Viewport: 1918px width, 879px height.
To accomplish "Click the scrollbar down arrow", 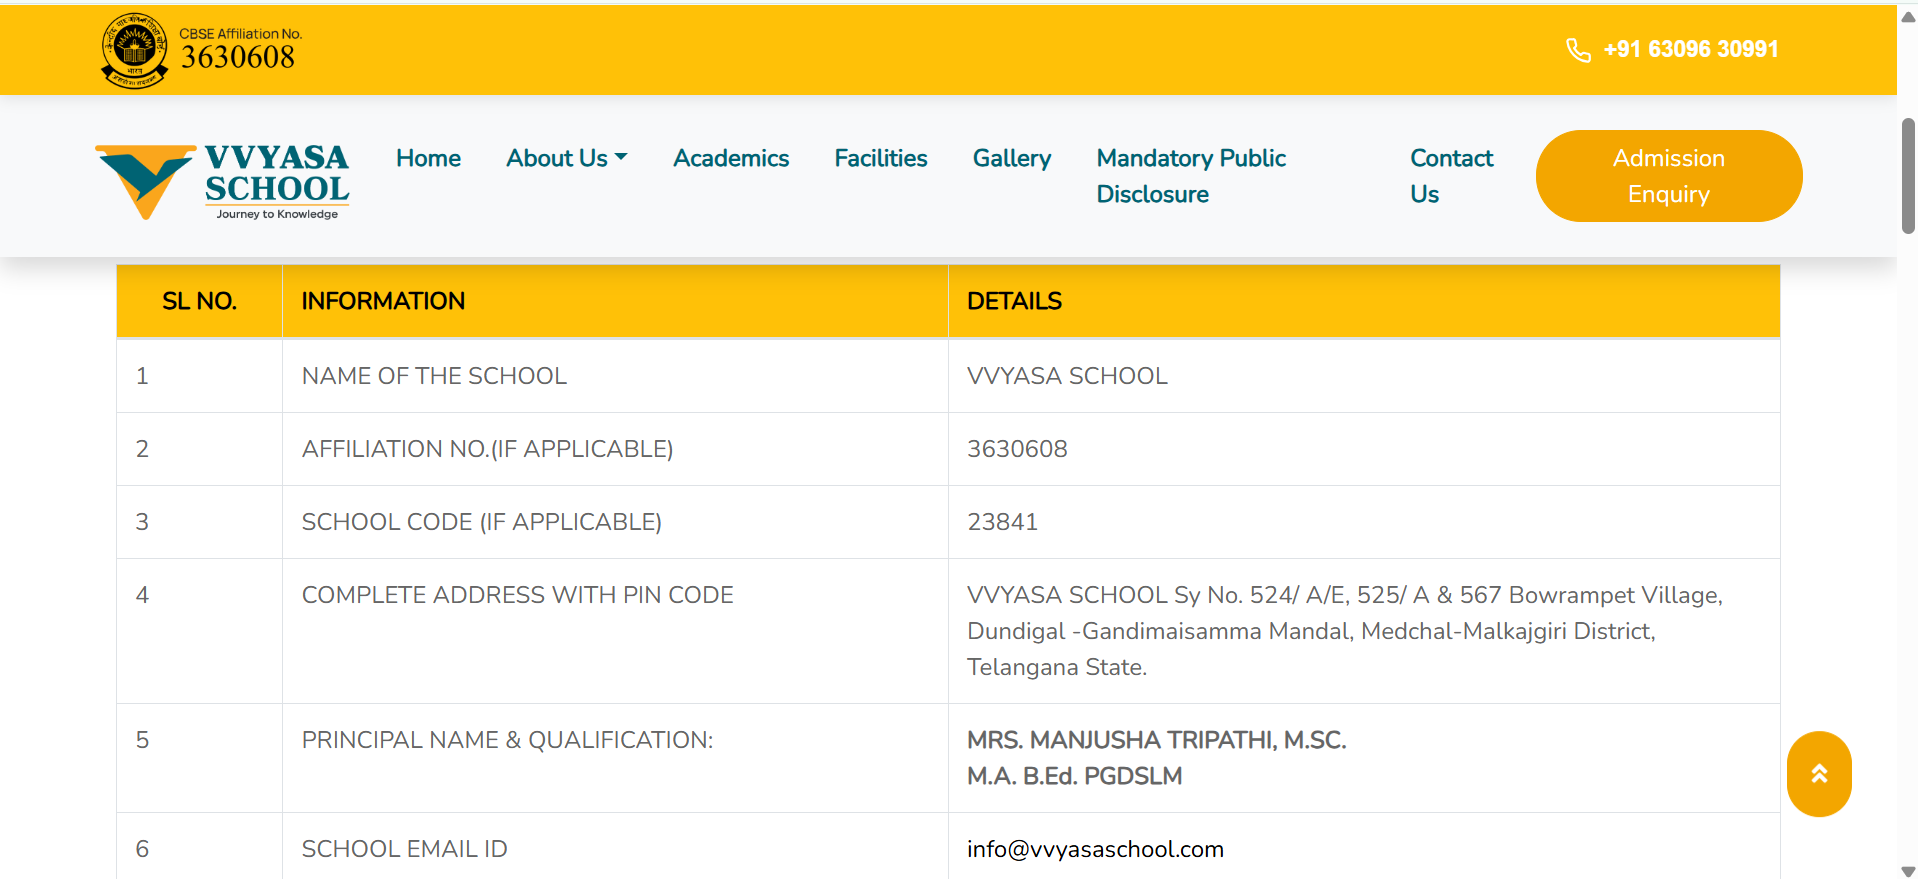I will click(1908, 870).
